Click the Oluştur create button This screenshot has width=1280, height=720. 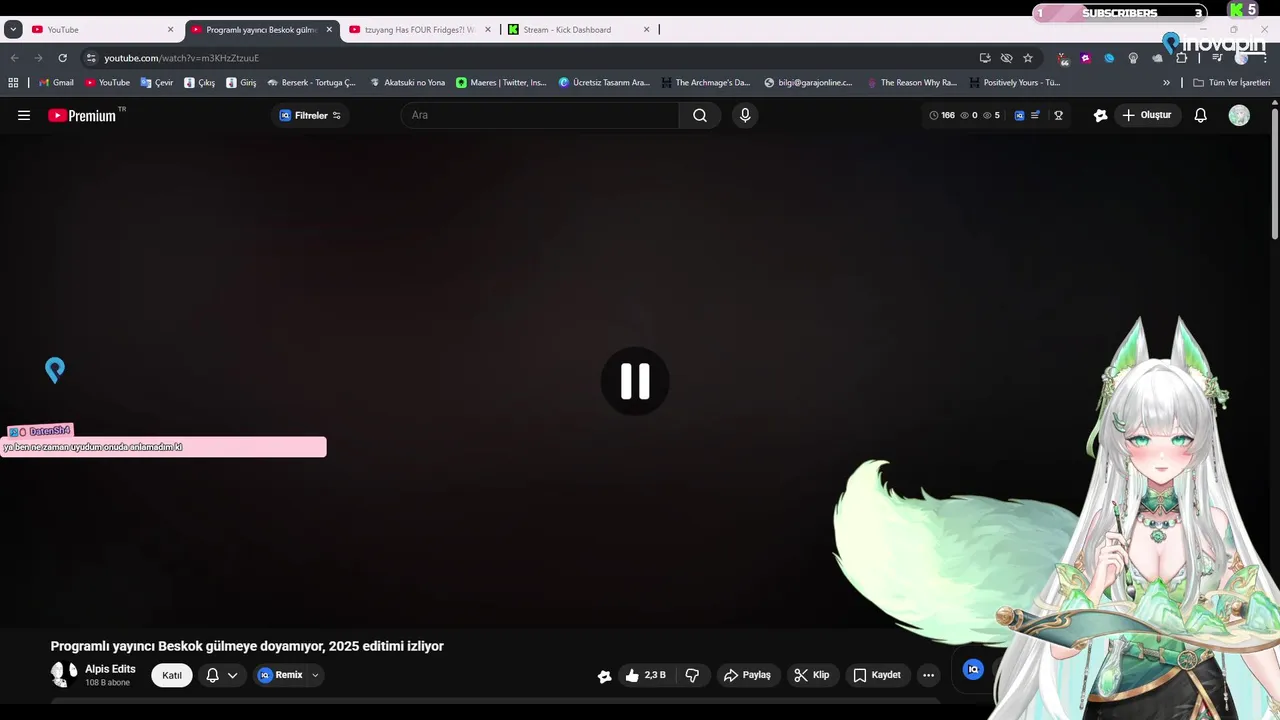point(1146,115)
